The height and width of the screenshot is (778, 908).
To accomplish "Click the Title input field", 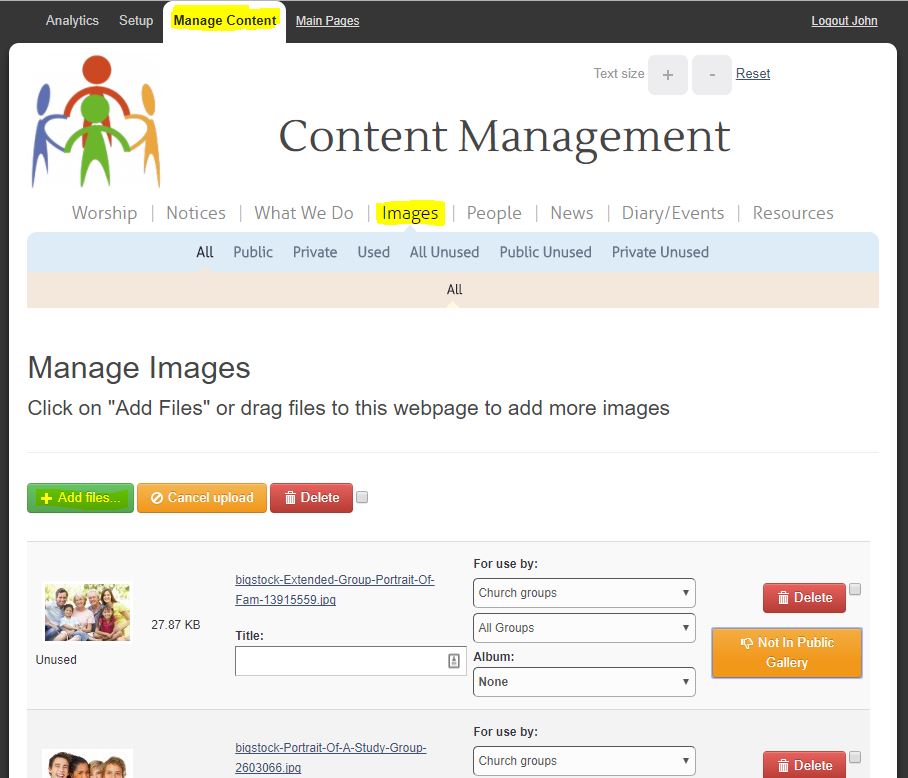I will tap(340, 660).
